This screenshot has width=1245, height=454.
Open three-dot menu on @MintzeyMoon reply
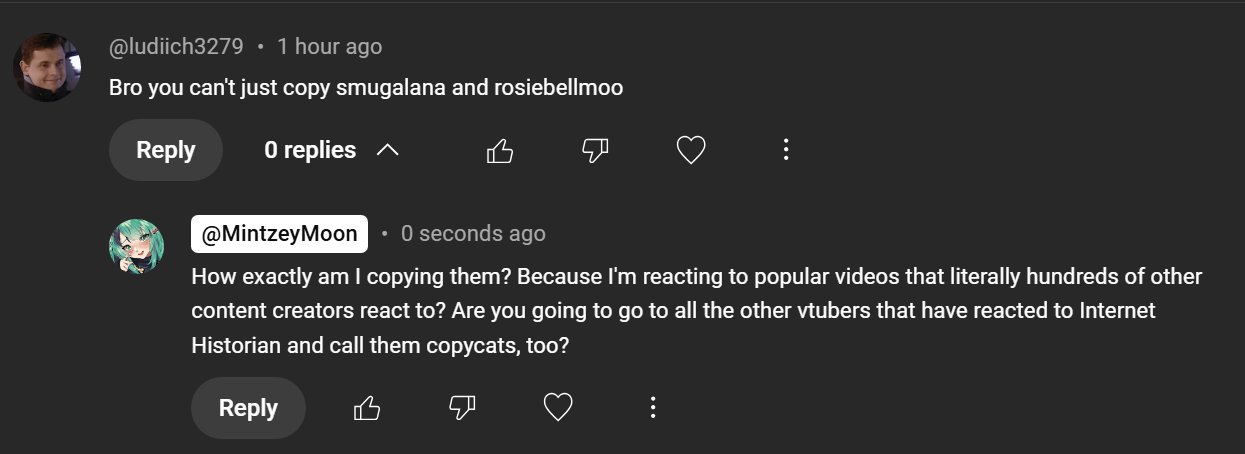pos(652,408)
